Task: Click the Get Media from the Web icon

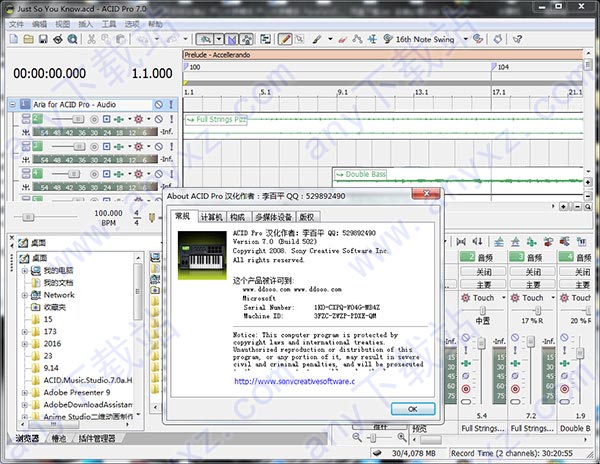Action: pyautogui.click(x=72, y=39)
